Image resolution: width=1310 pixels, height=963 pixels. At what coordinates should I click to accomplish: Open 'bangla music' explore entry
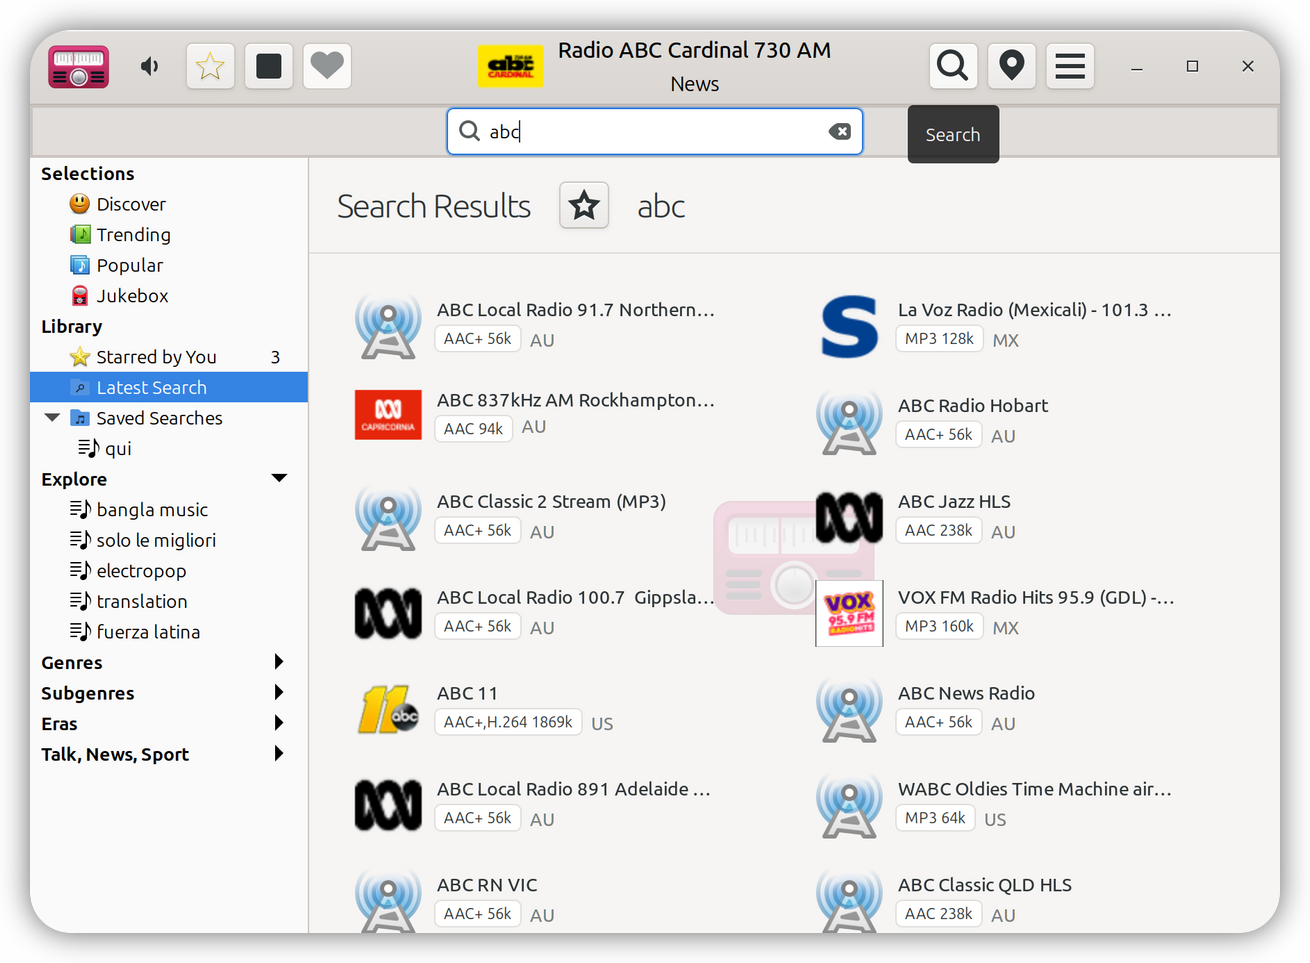[152, 510]
